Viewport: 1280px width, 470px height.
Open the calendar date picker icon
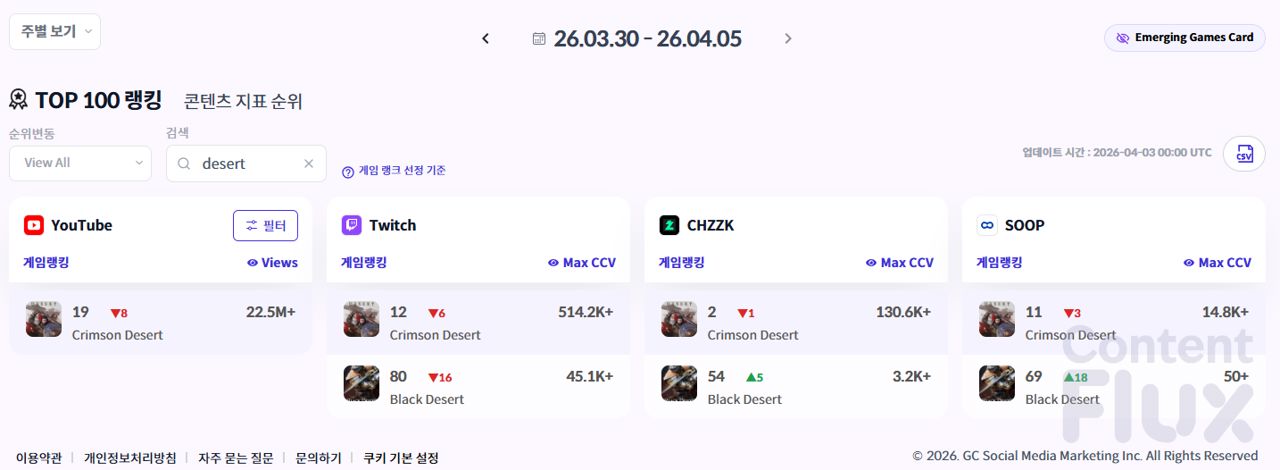point(539,39)
